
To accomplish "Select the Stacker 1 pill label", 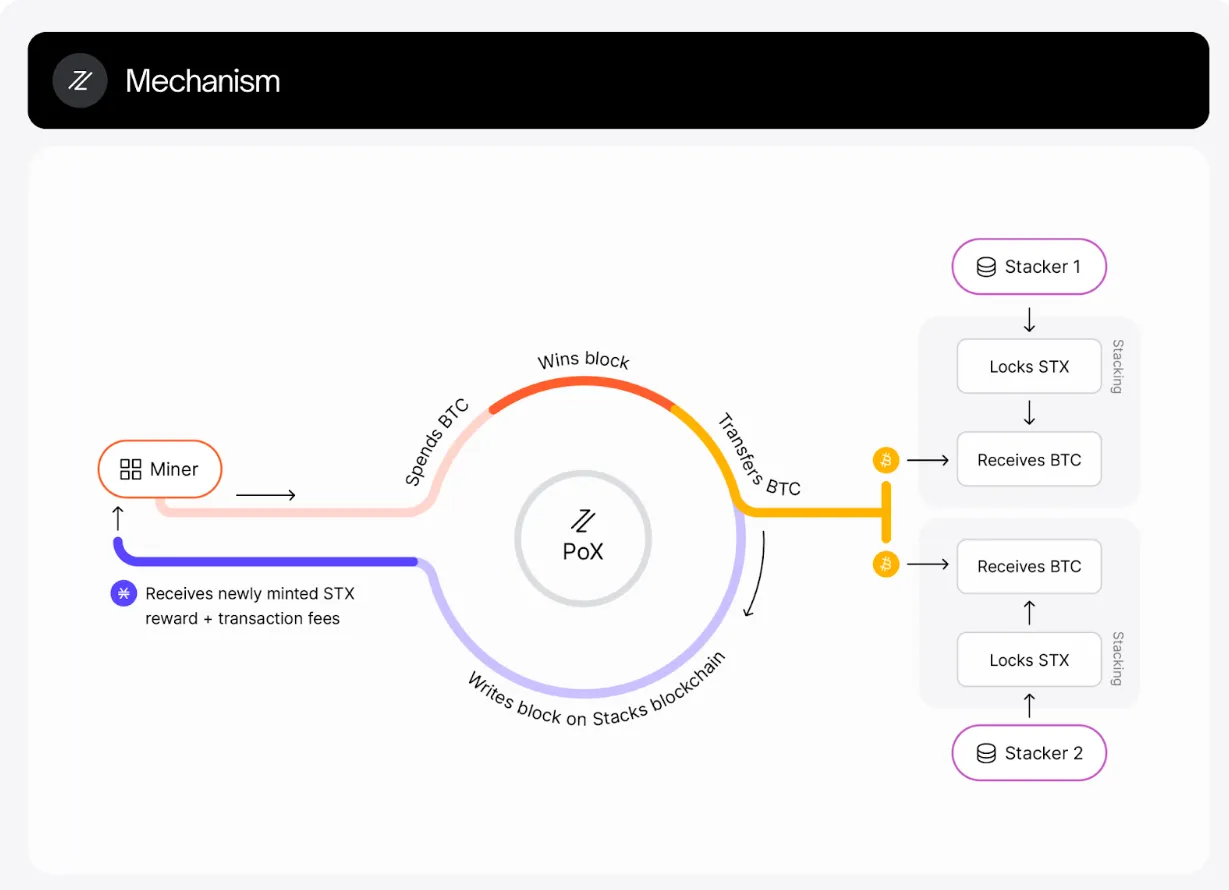I will (x=1042, y=267).
